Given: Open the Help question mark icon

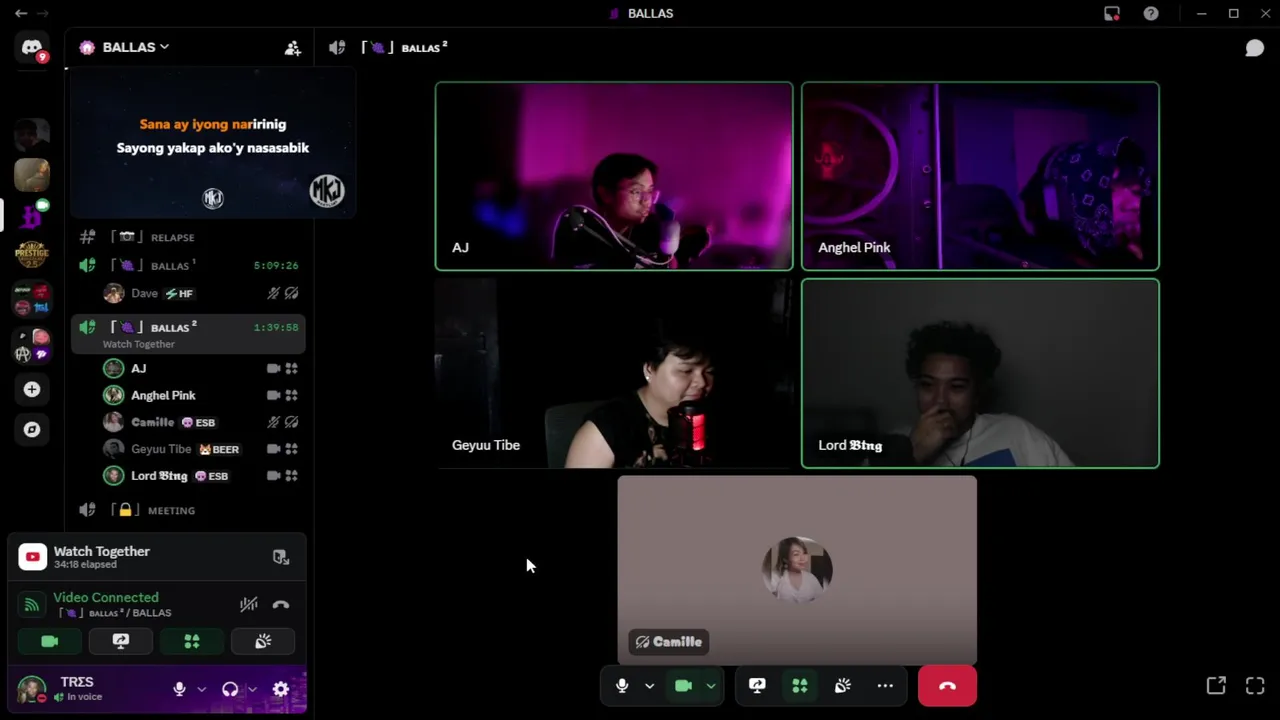Looking at the screenshot, I should pos(1151,13).
